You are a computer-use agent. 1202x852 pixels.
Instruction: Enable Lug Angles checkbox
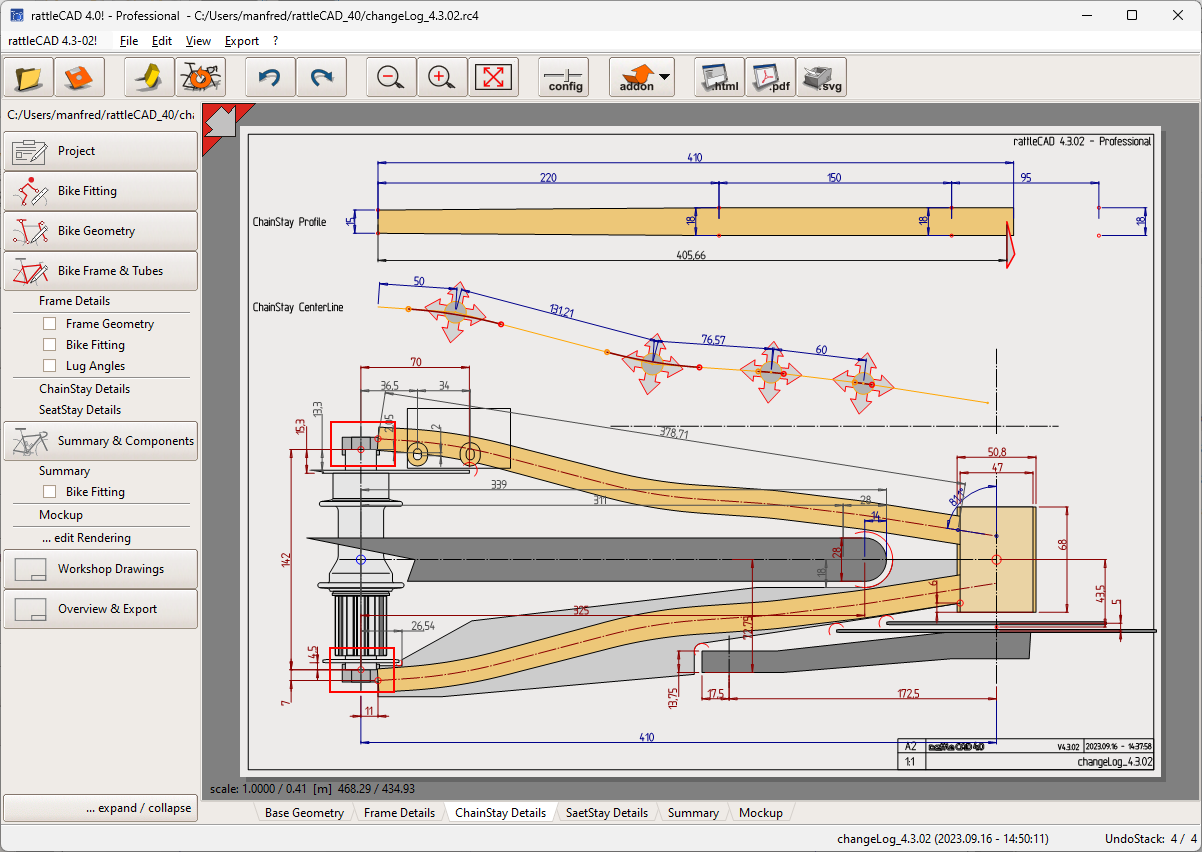pyautogui.click(x=49, y=366)
